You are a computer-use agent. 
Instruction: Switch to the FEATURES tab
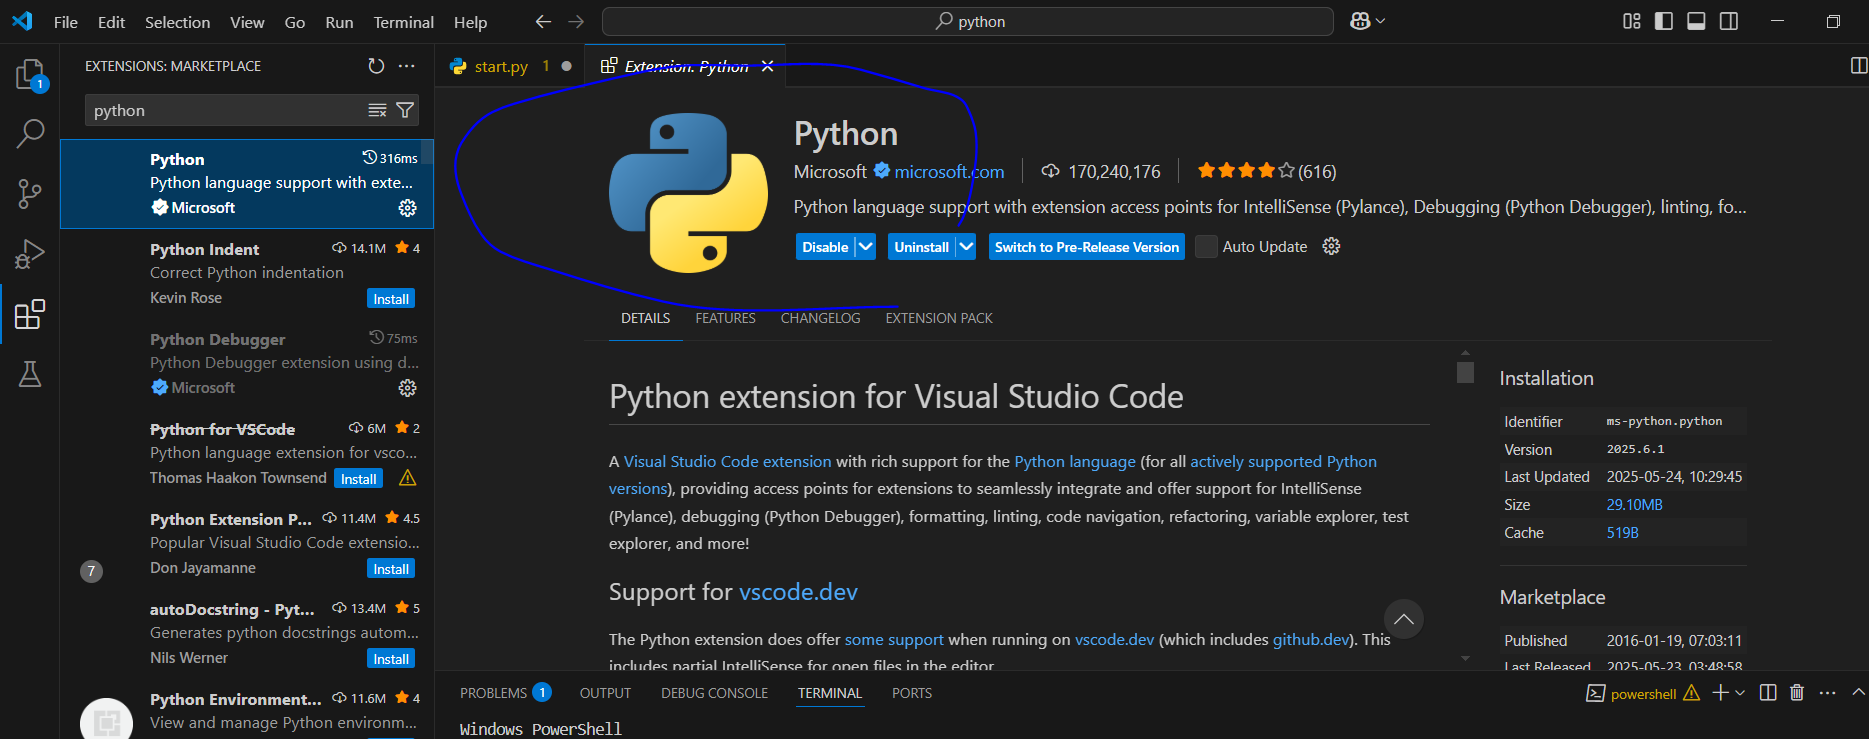tap(725, 318)
